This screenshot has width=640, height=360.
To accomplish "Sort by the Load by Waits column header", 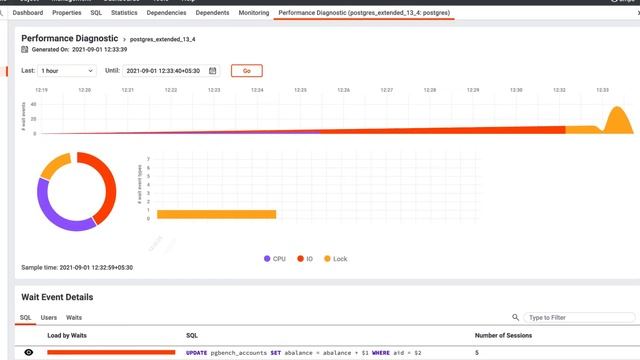I will click(x=67, y=335).
